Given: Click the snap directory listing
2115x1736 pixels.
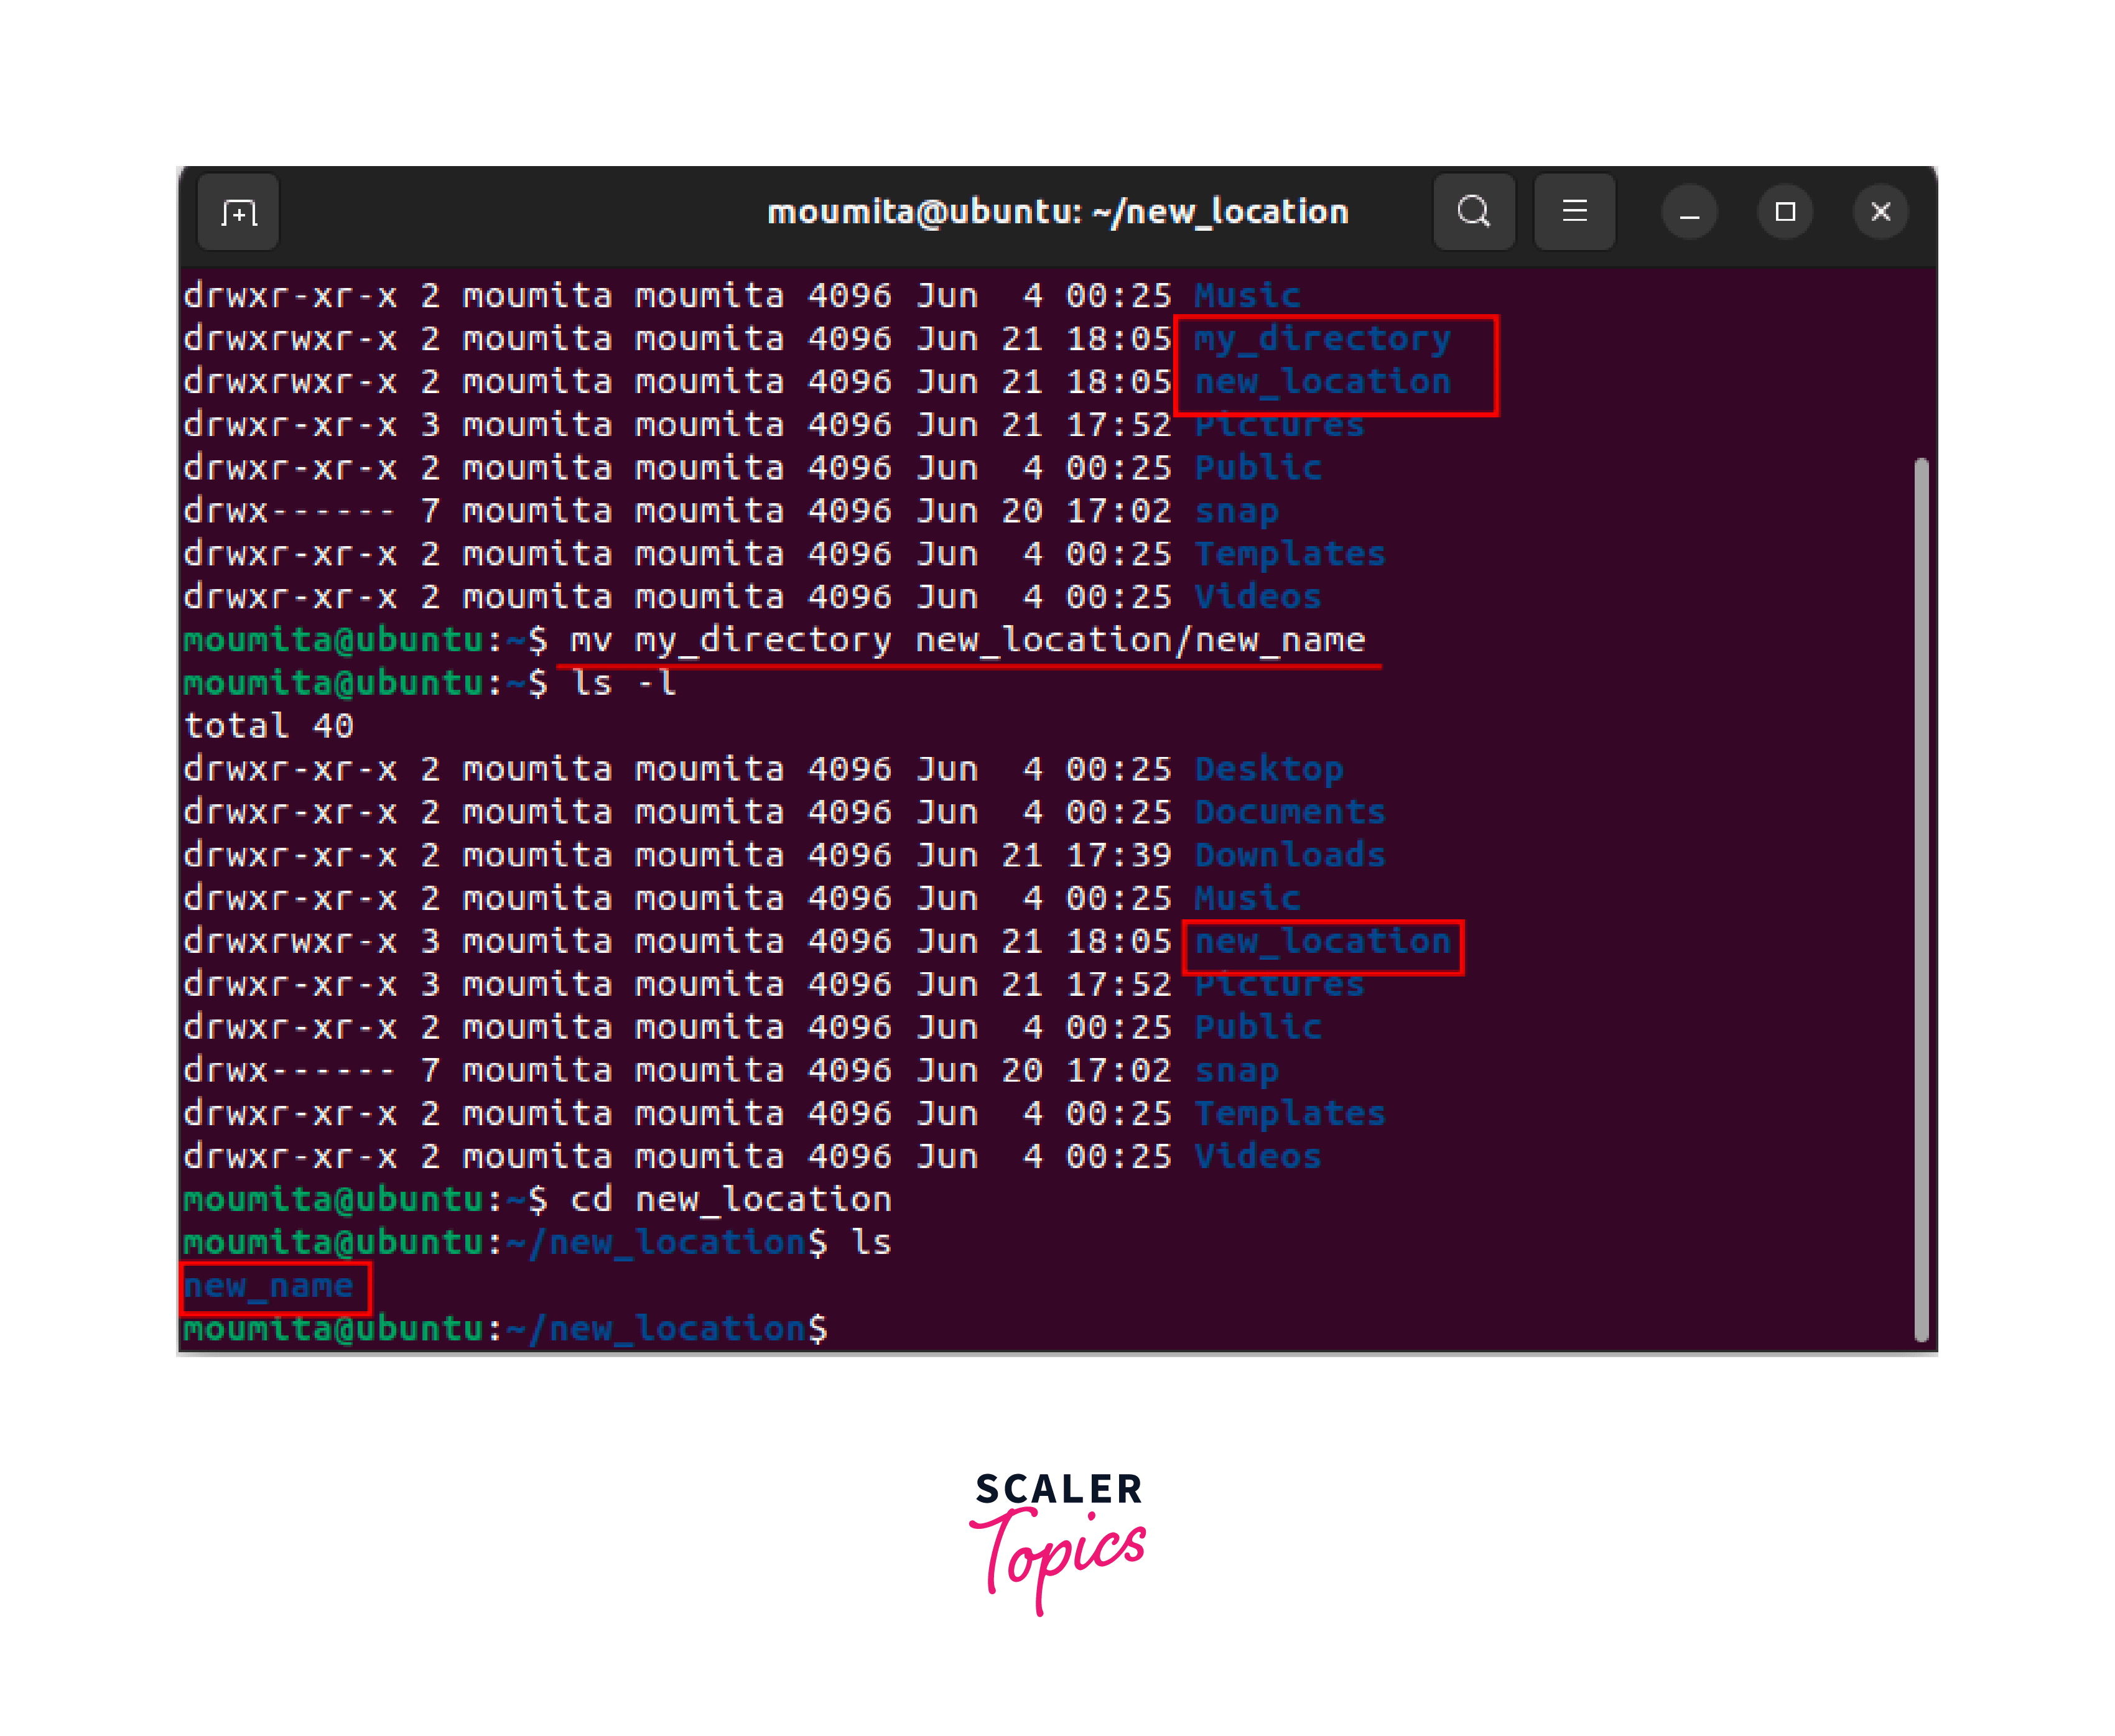Looking at the screenshot, I should (1237, 1069).
